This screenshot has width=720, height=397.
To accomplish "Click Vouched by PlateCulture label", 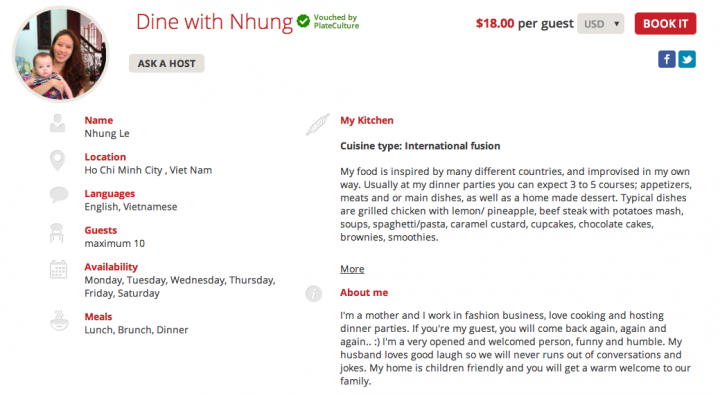I will click(336, 22).
